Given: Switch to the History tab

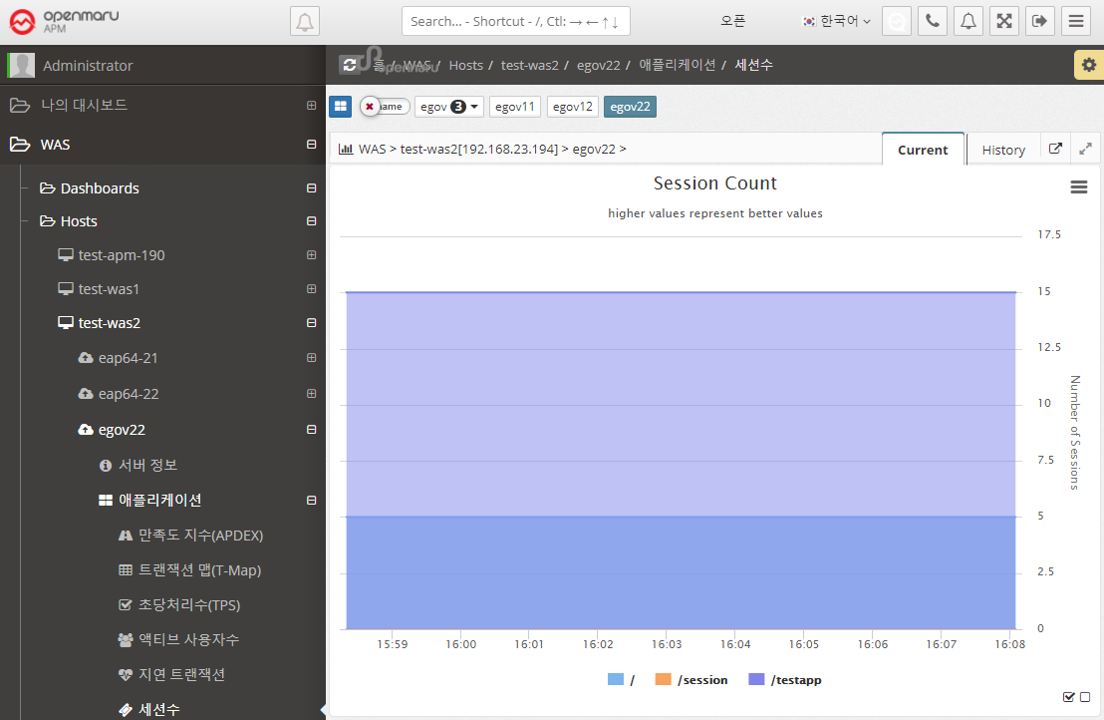Looking at the screenshot, I should pyautogui.click(x=1003, y=150).
